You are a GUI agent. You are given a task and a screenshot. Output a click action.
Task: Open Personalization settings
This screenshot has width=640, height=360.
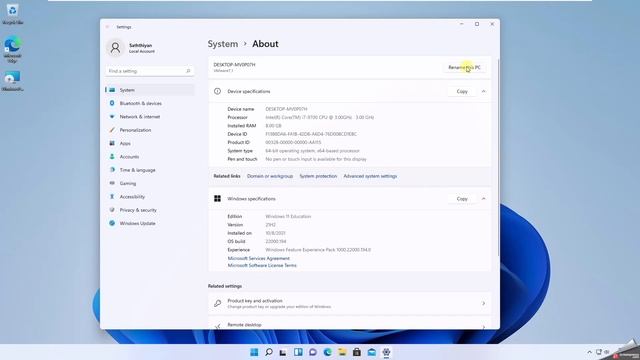click(149, 130)
